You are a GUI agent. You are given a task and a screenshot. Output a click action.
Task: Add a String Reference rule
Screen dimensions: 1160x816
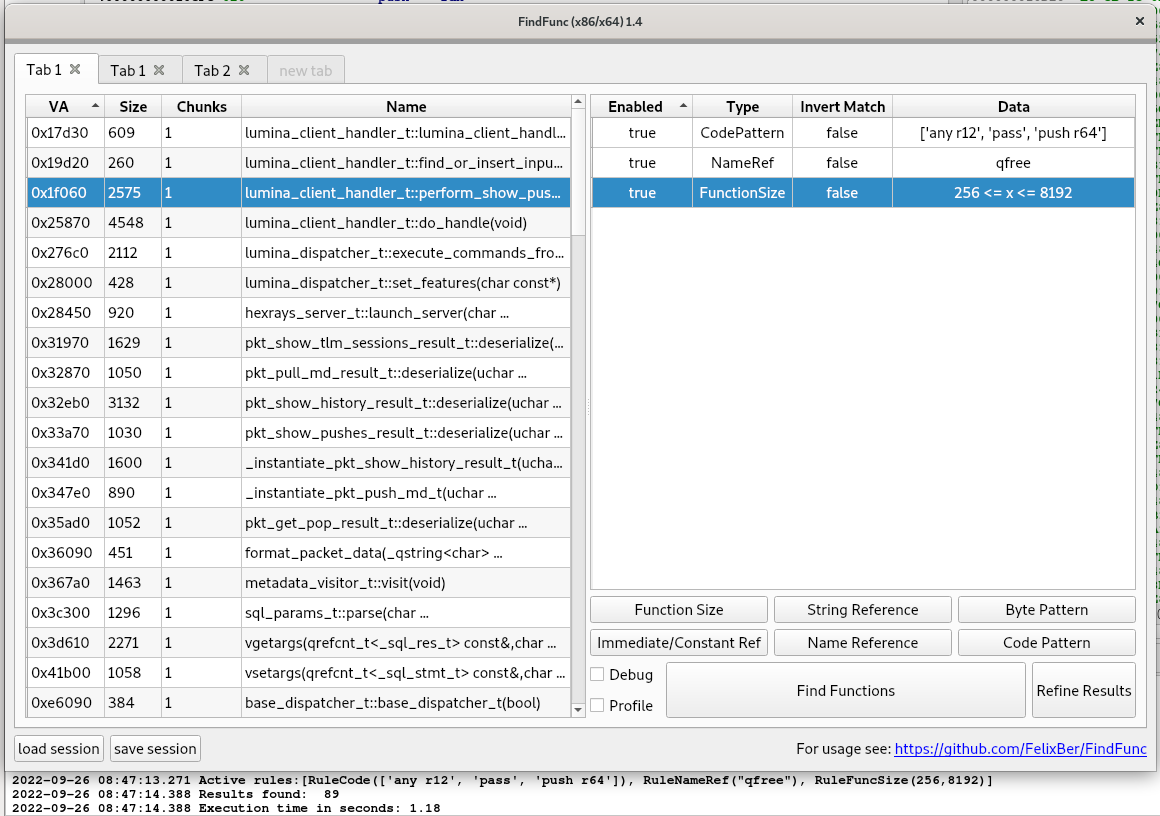862,610
